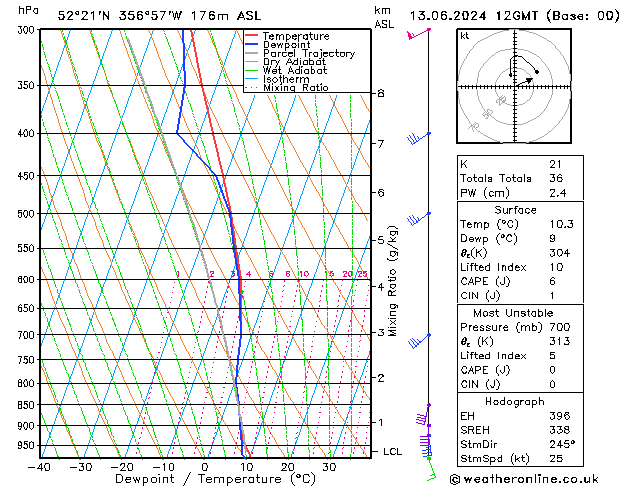Click the Isotherm legend entry
Image resolution: width=629 pixels, height=486 pixels.
pos(277,79)
